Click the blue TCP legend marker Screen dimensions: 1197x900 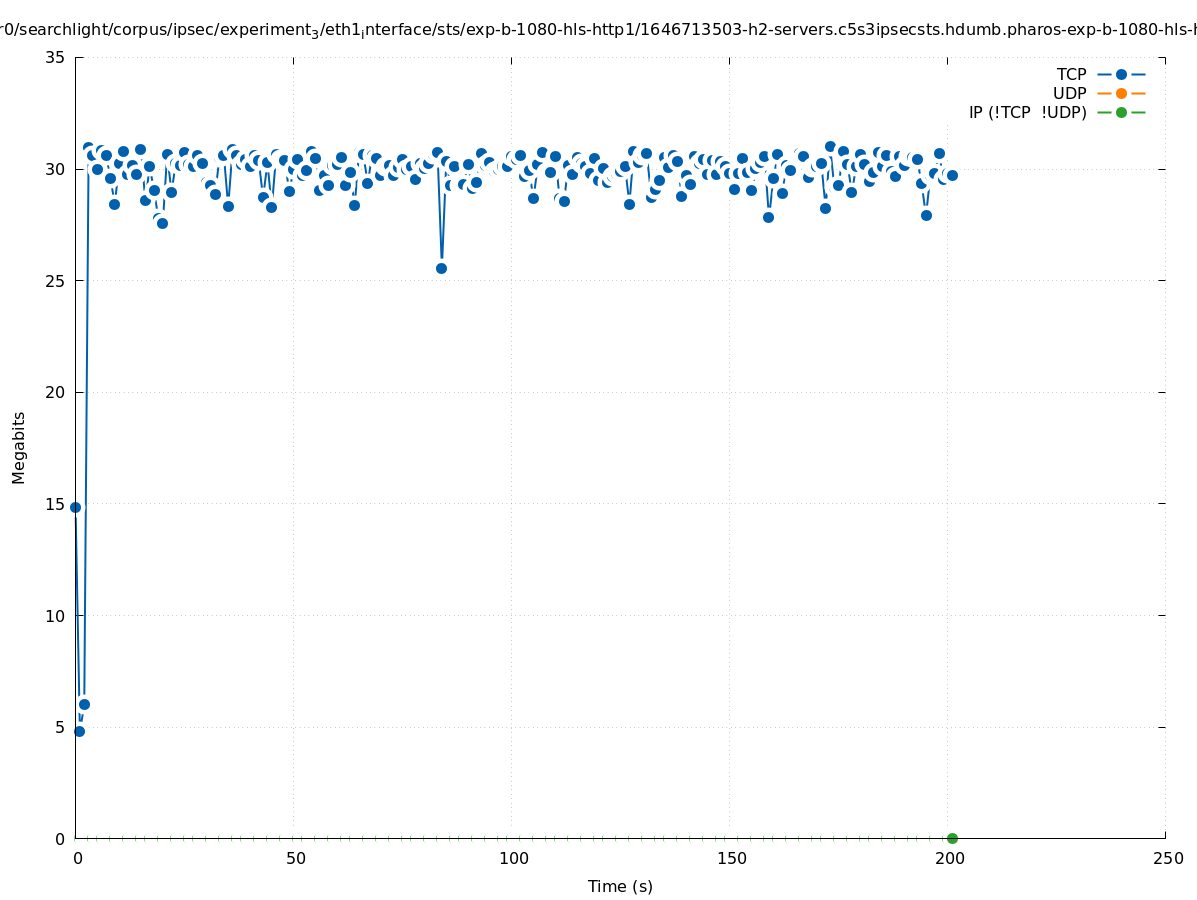point(1121,74)
